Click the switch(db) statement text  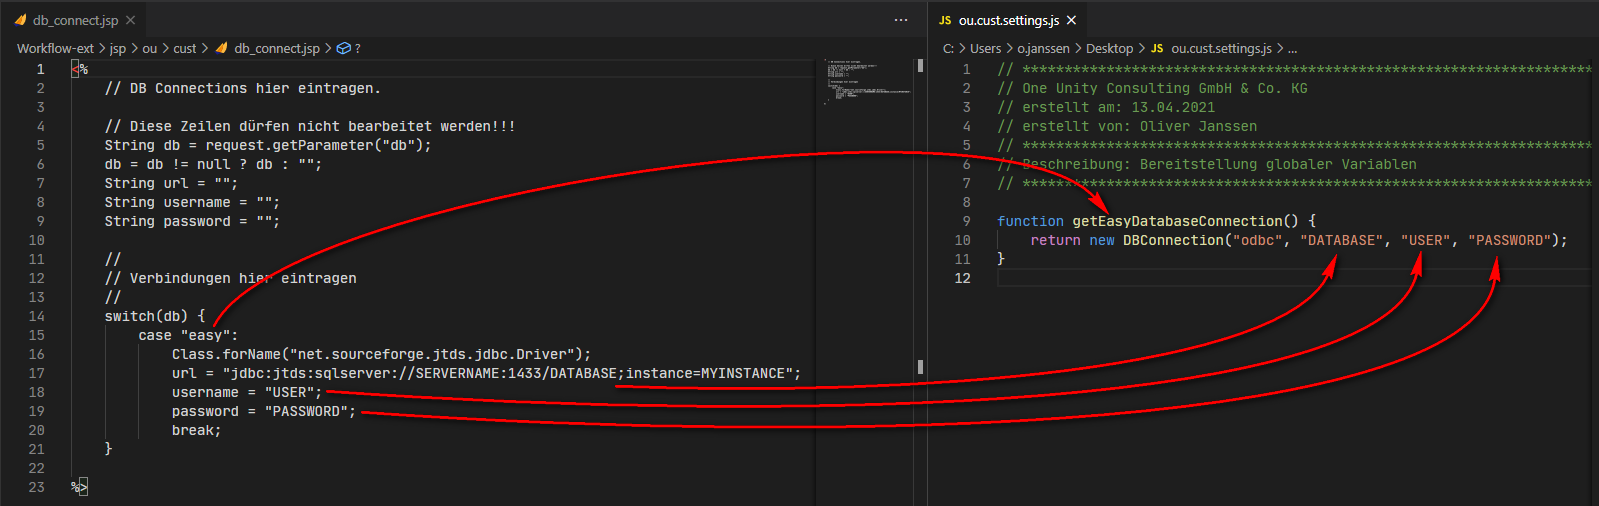[155, 316]
